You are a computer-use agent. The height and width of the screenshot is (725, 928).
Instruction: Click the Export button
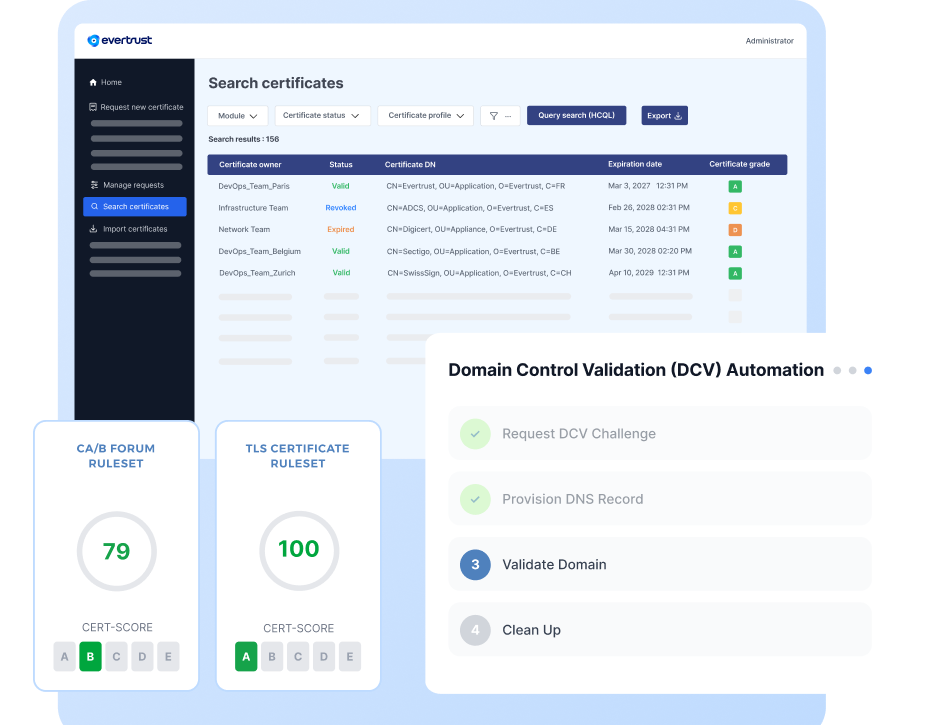click(x=665, y=115)
